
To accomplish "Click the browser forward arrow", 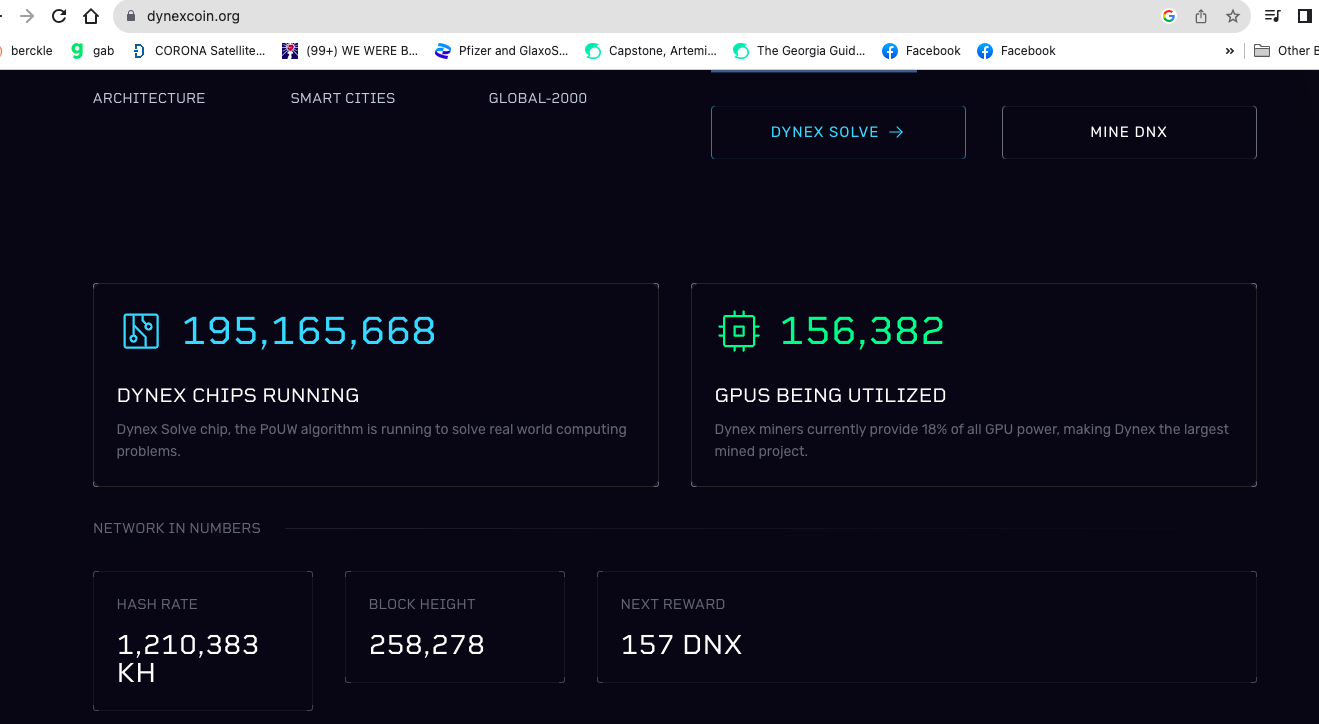I will pyautogui.click(x=27, y=16).
